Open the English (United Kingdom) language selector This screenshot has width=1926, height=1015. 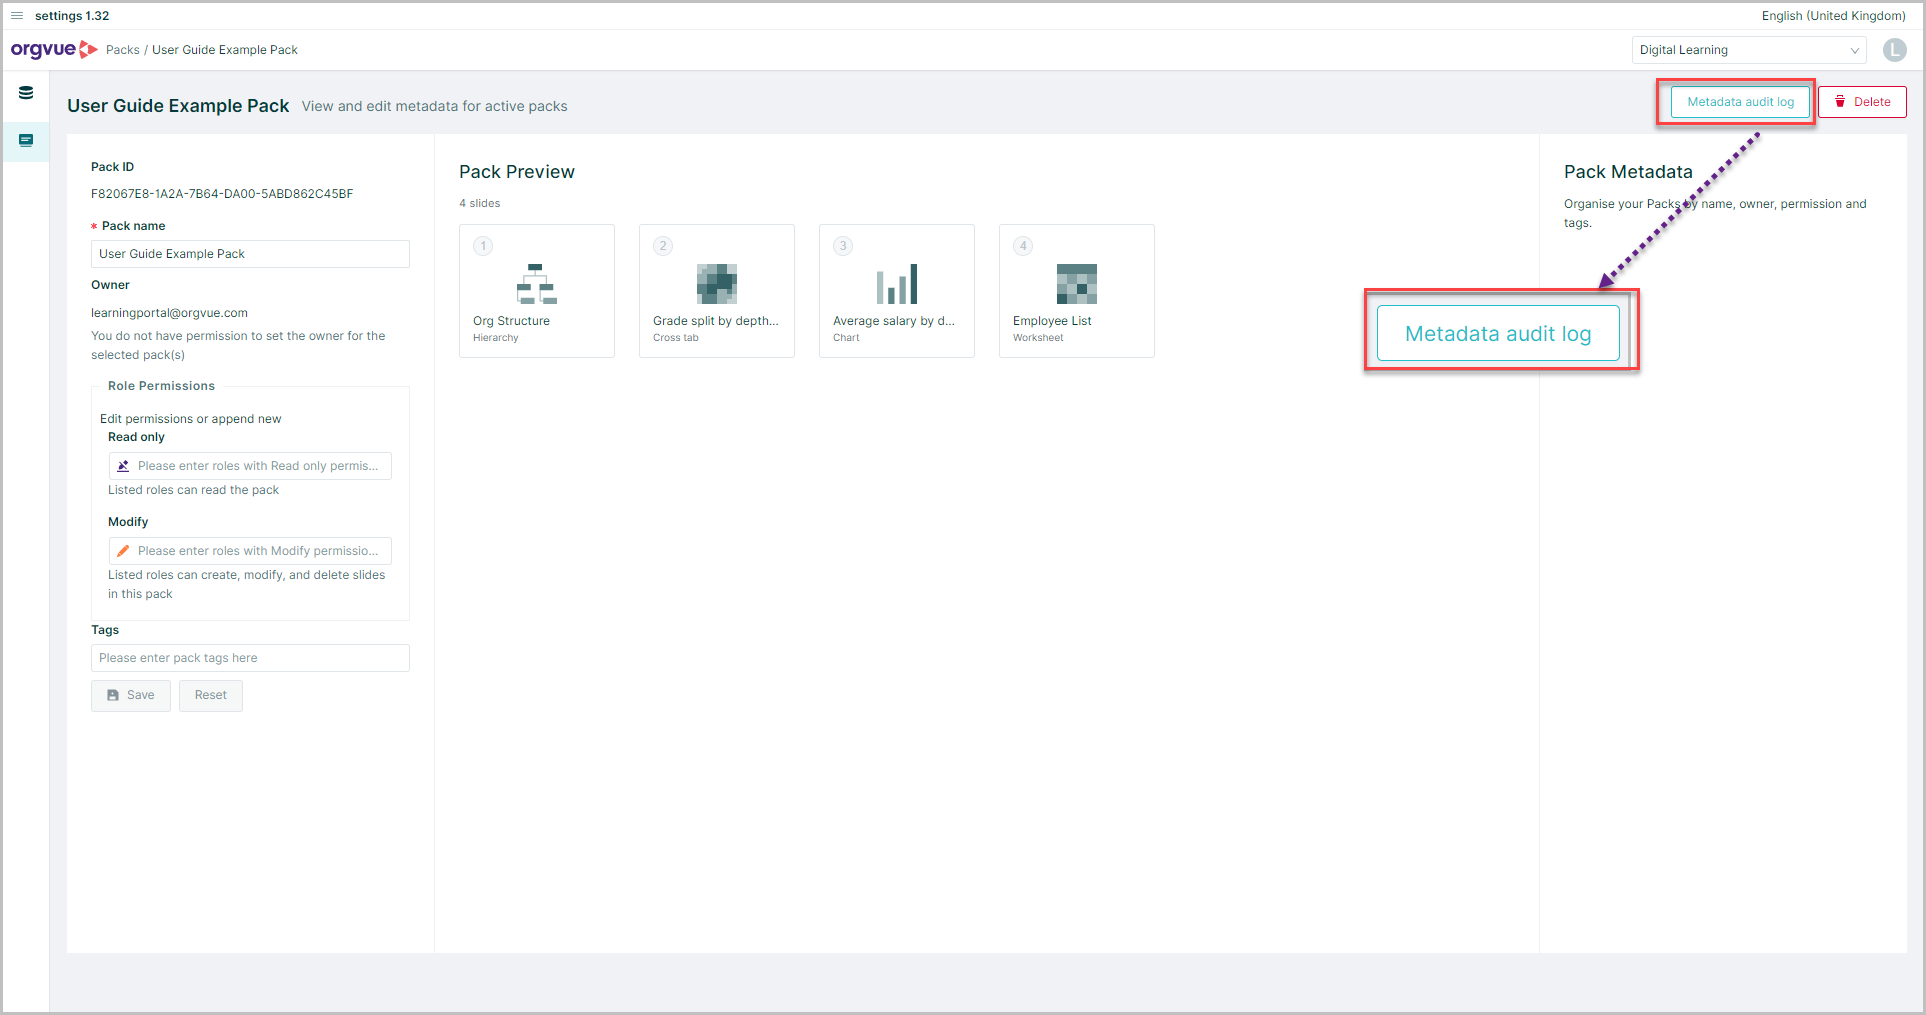tap(1832, 15)
